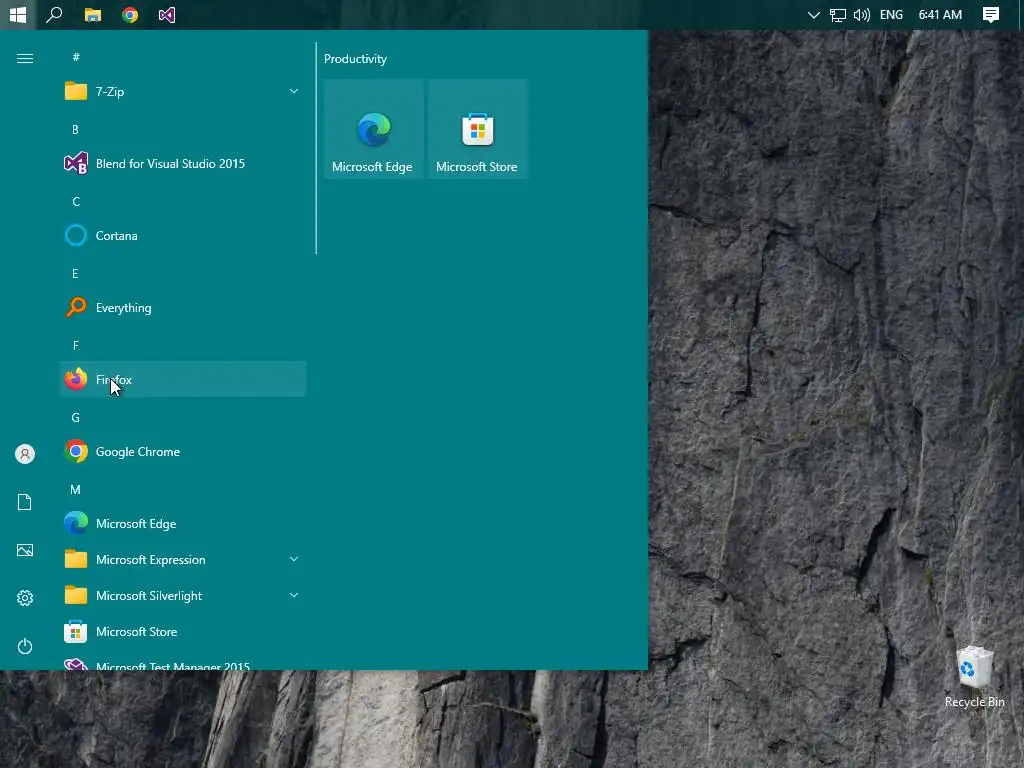The width and height of the screenshot is (1024, 768).
Task: Click the Productivity group header
Action: (x=355, y=59)
